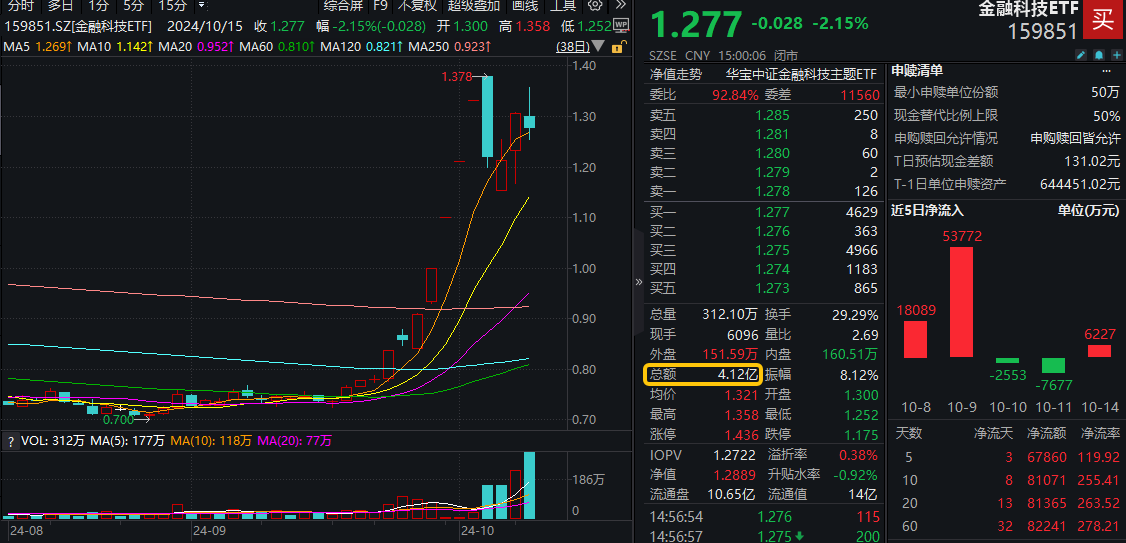Click the 10-9 net inflow bar 53772
This screenshot has height=543, width=1126.
(x=962, y=302)
